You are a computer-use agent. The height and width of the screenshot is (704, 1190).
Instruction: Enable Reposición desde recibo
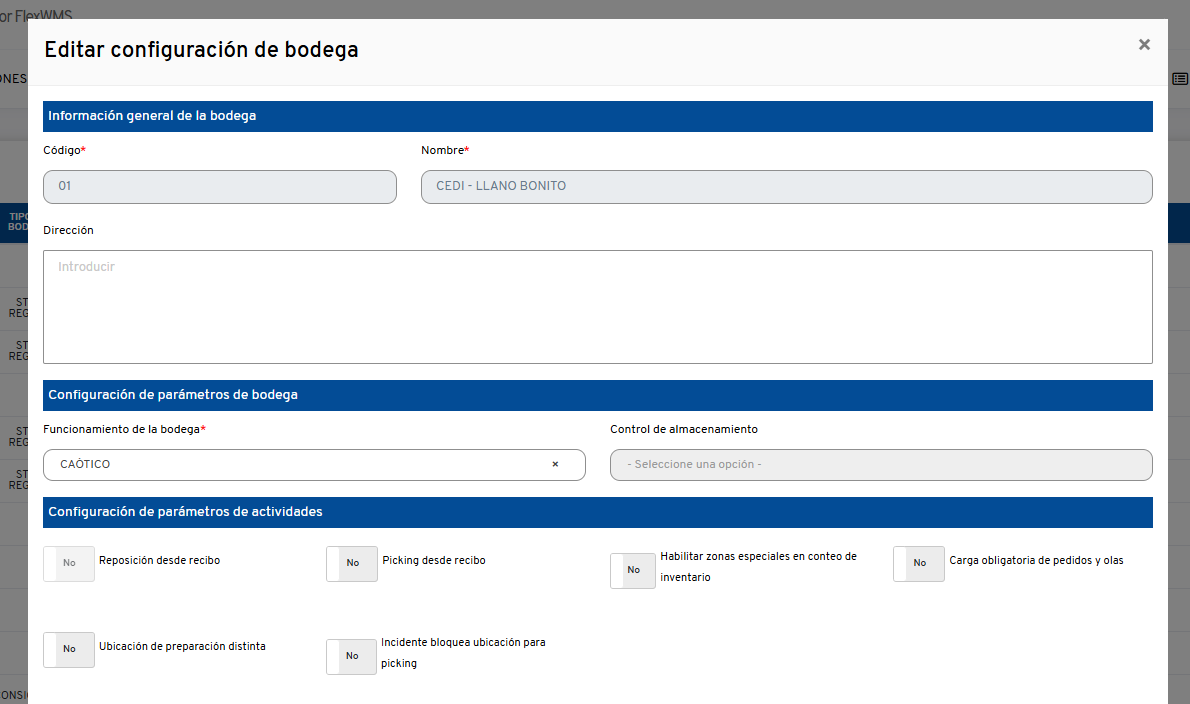pos(68,563)
